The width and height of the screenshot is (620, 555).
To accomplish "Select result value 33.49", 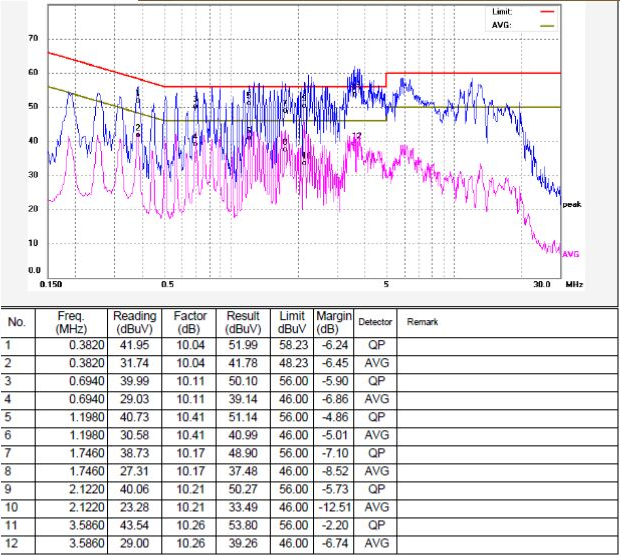I will point(243,507).
